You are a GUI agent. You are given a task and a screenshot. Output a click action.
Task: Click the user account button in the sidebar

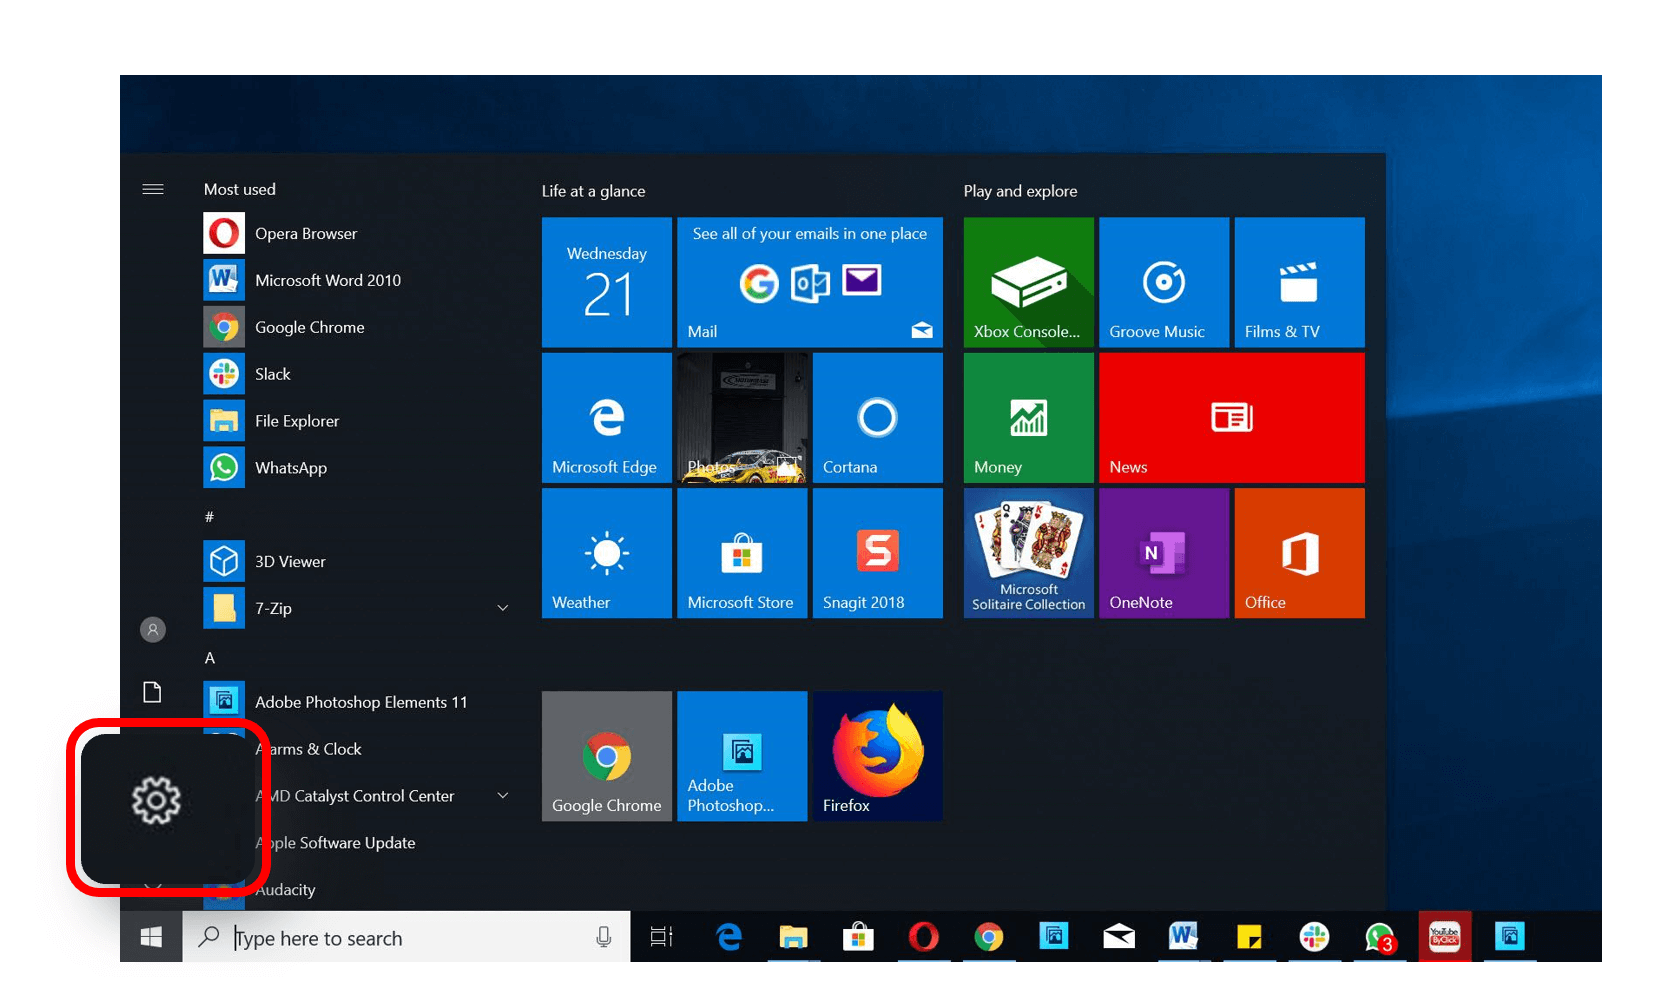click(152, 629)
